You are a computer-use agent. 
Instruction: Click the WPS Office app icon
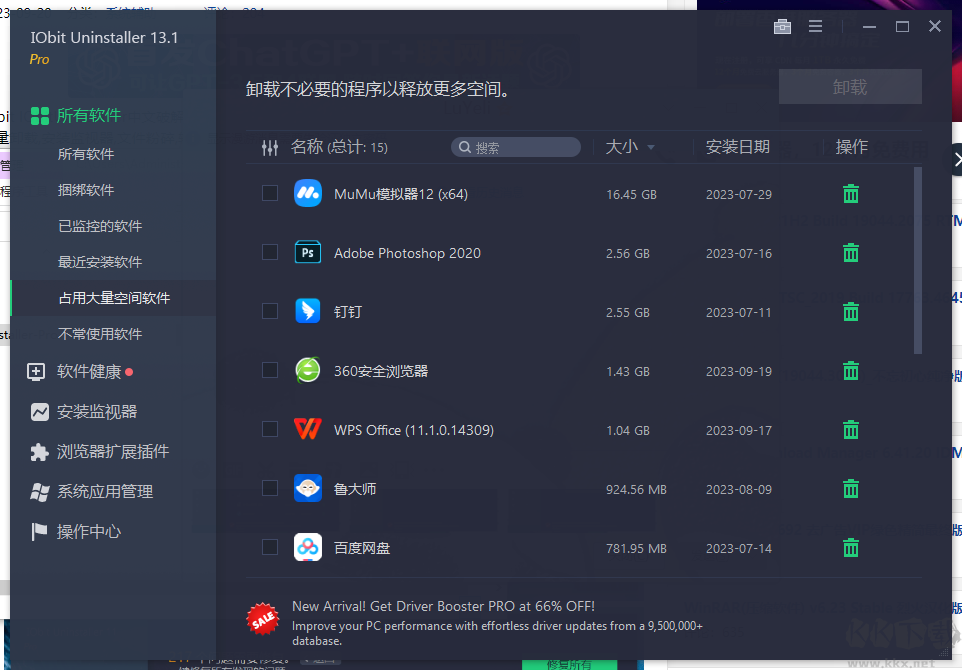tap(308, 429)
